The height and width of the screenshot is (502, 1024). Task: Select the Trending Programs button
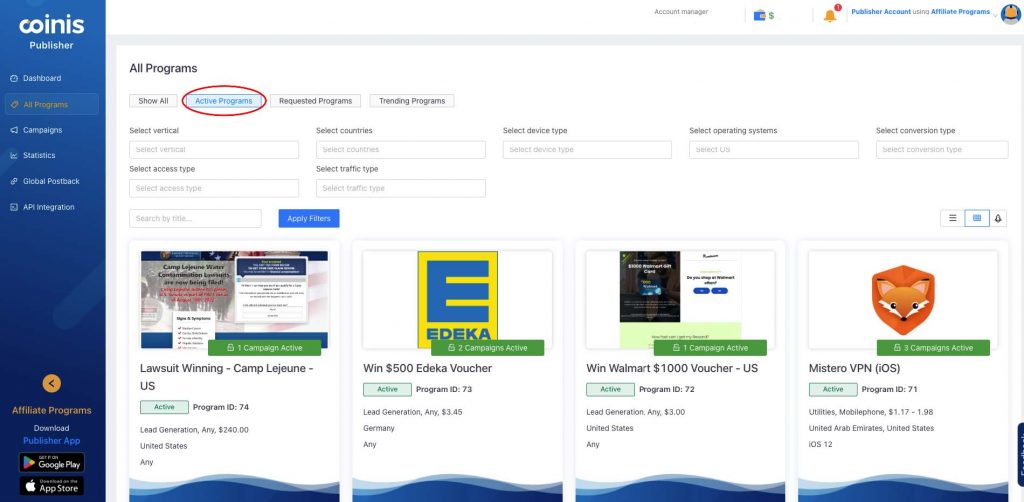point(412,101)
